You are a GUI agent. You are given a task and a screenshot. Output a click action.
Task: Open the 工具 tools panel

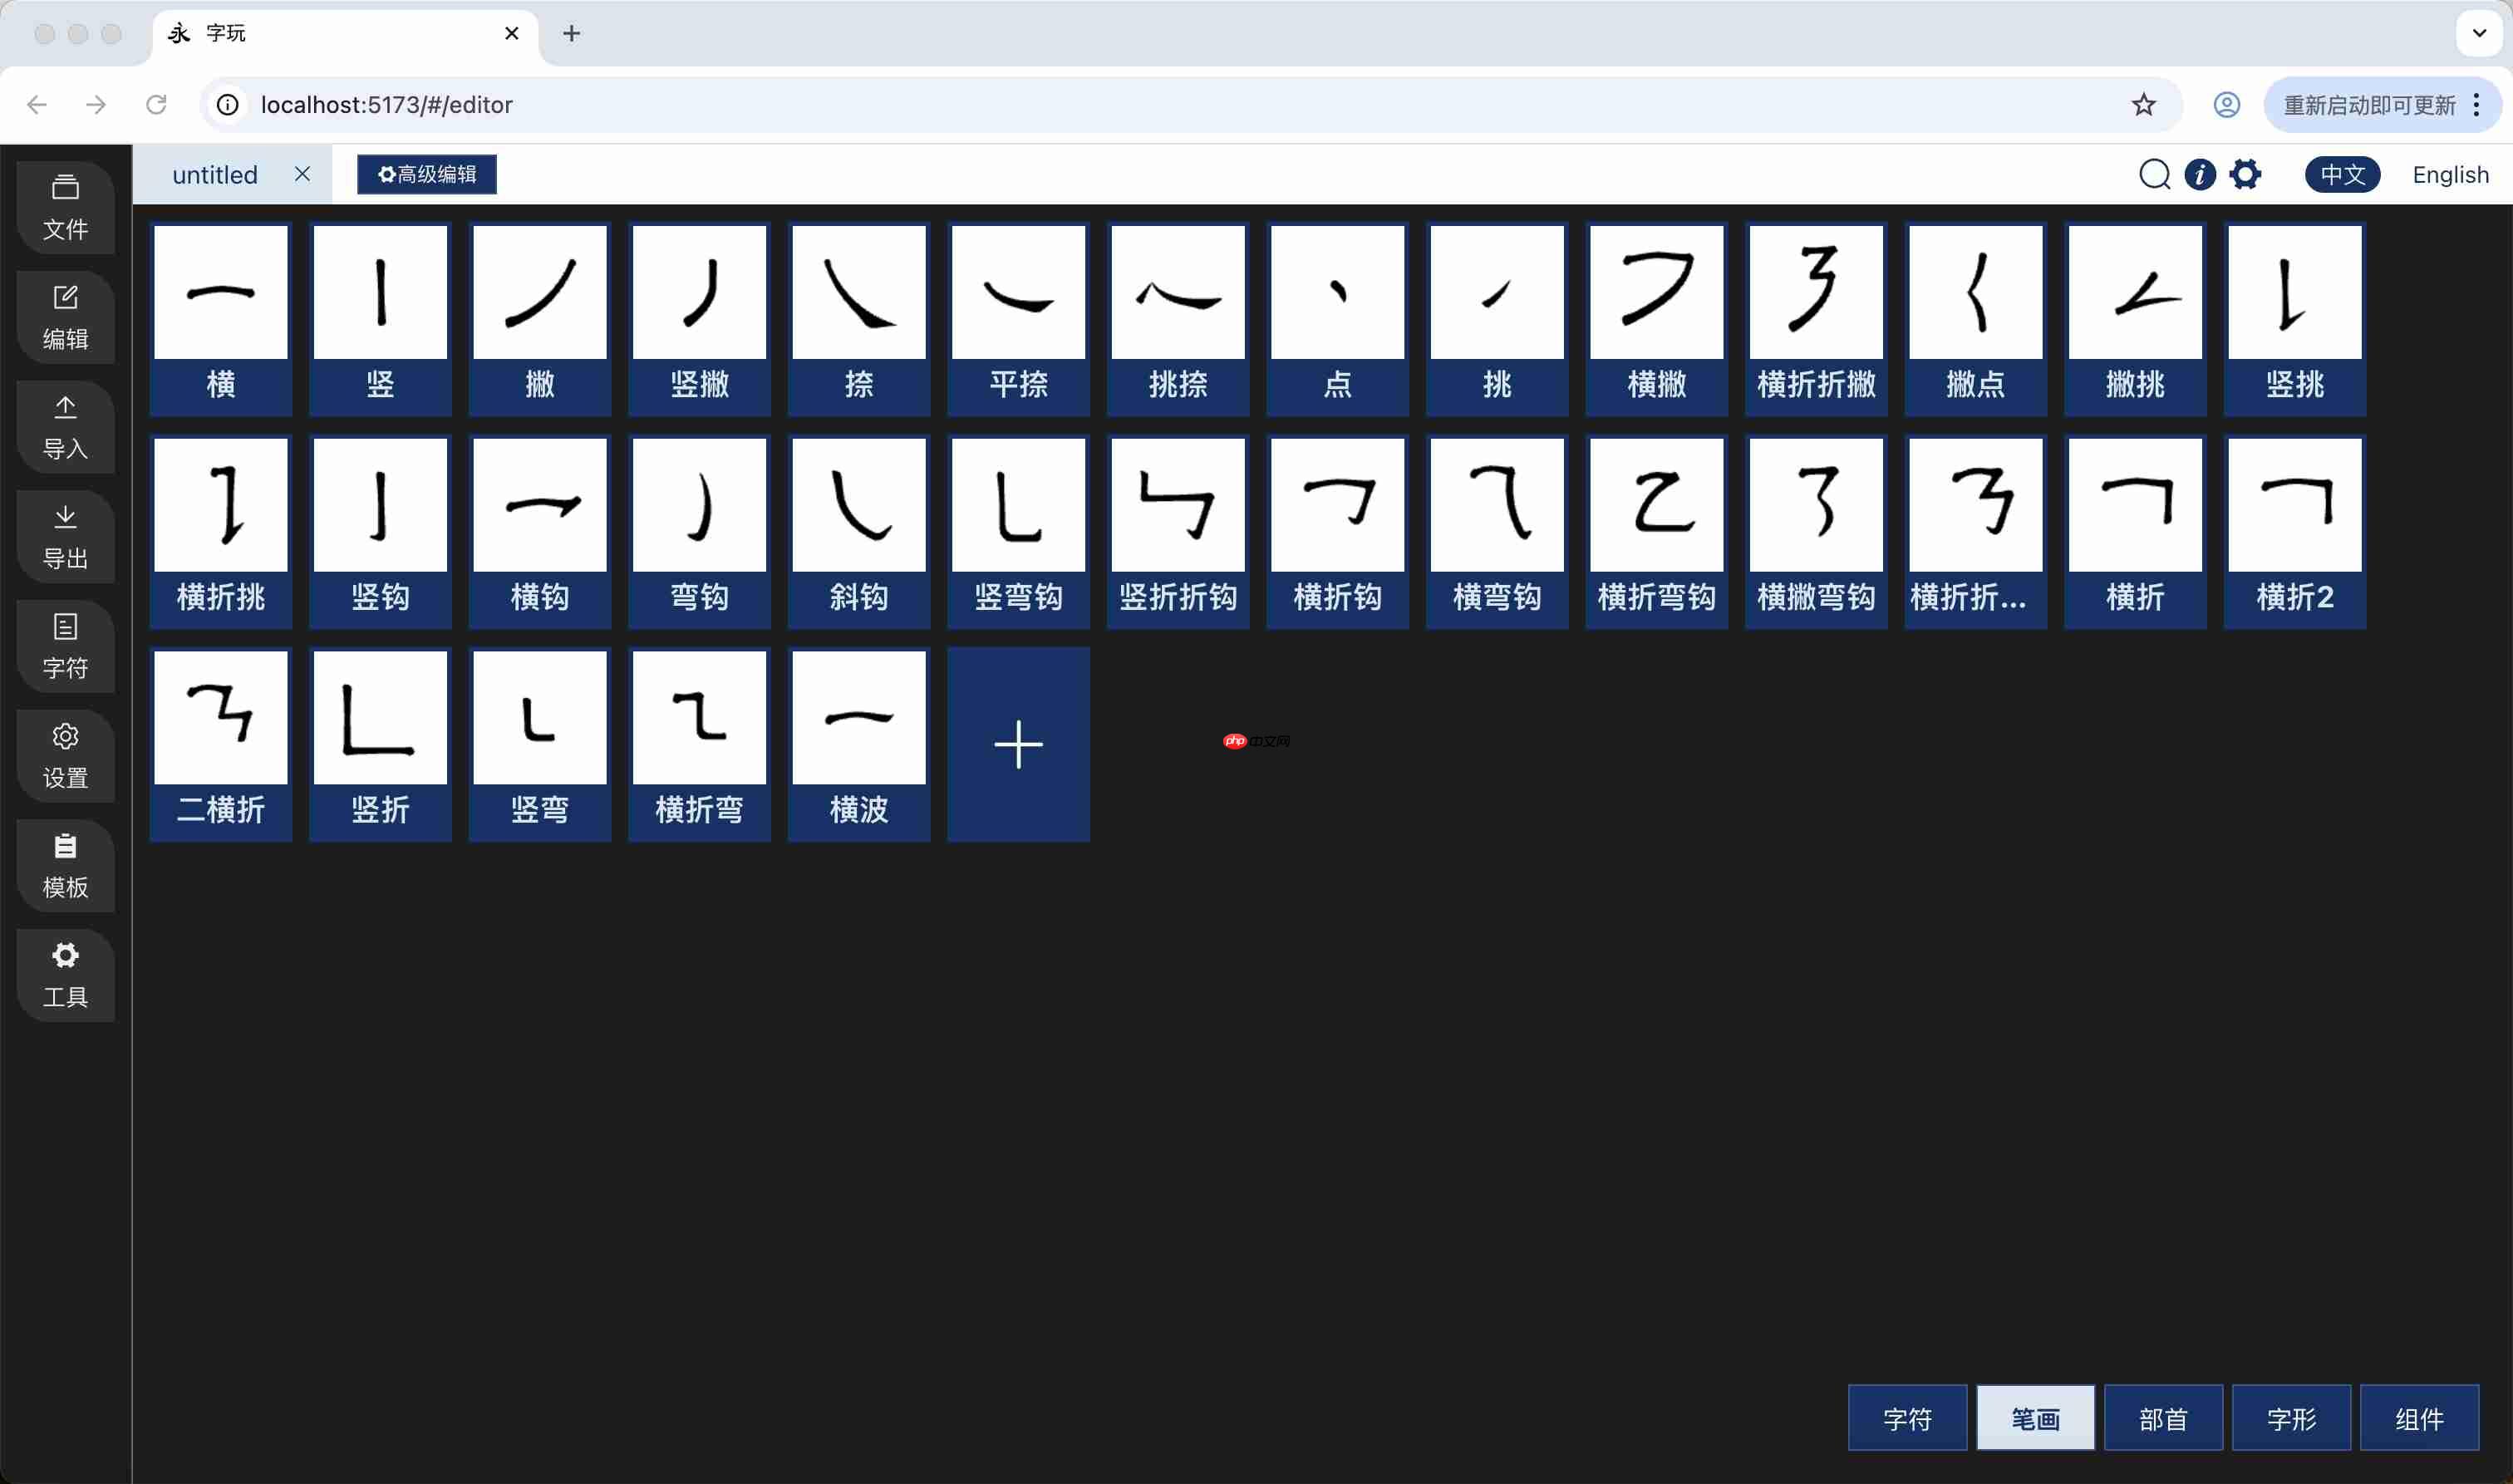click(x=65, y=975)
